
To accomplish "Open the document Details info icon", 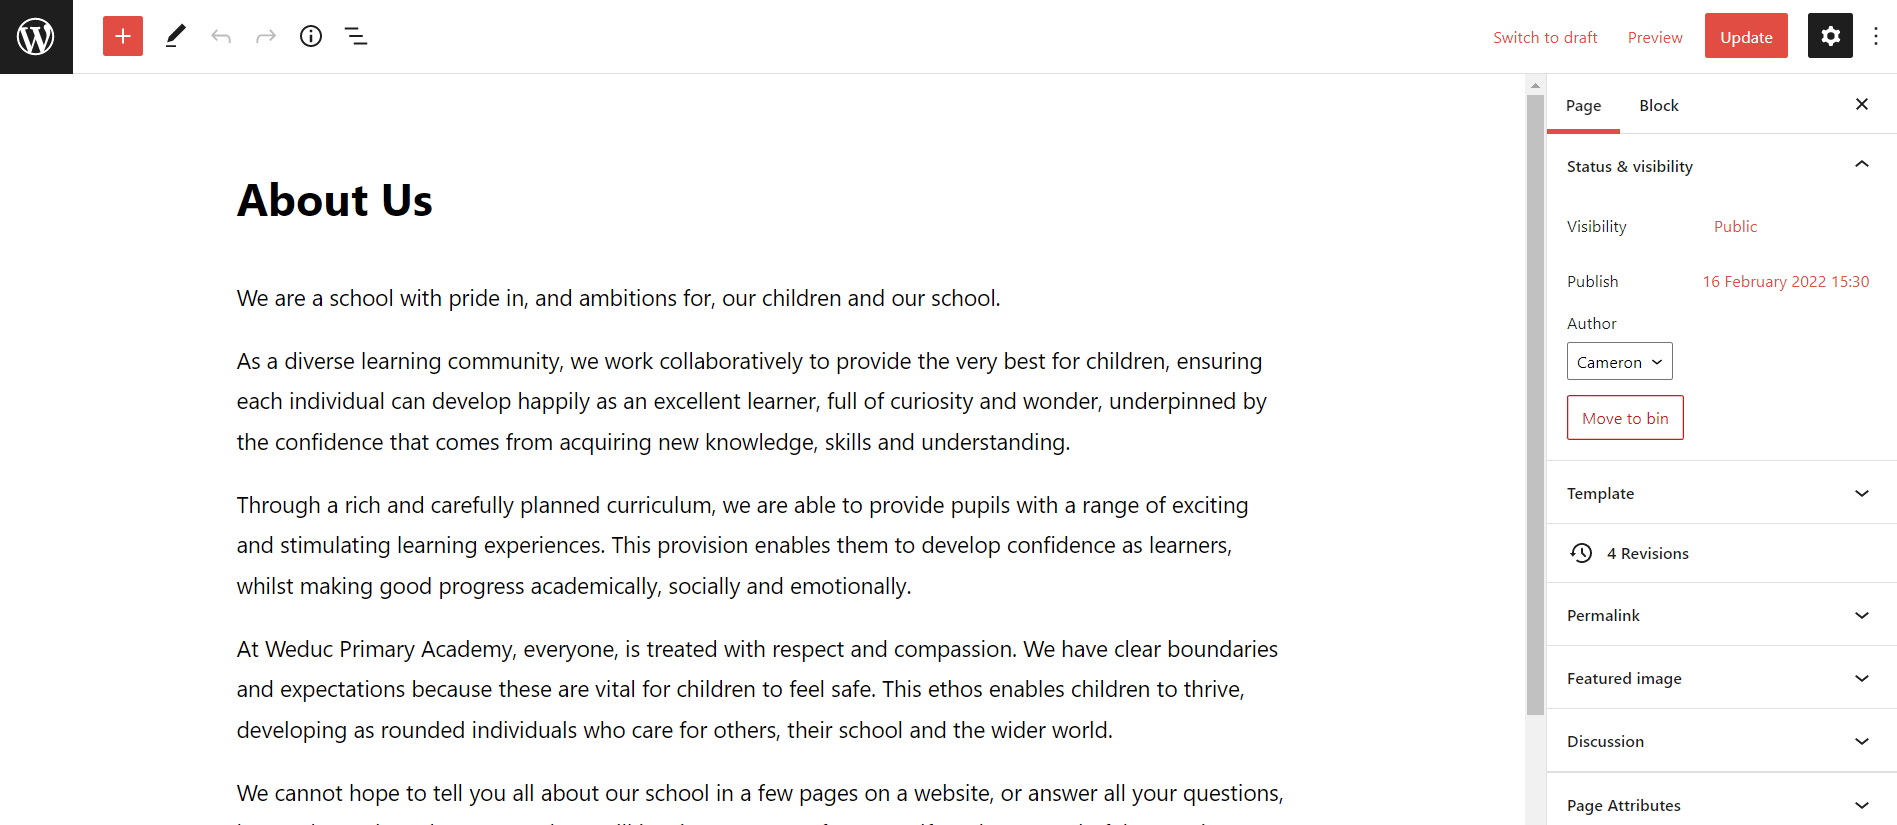I will click(311, 37).
